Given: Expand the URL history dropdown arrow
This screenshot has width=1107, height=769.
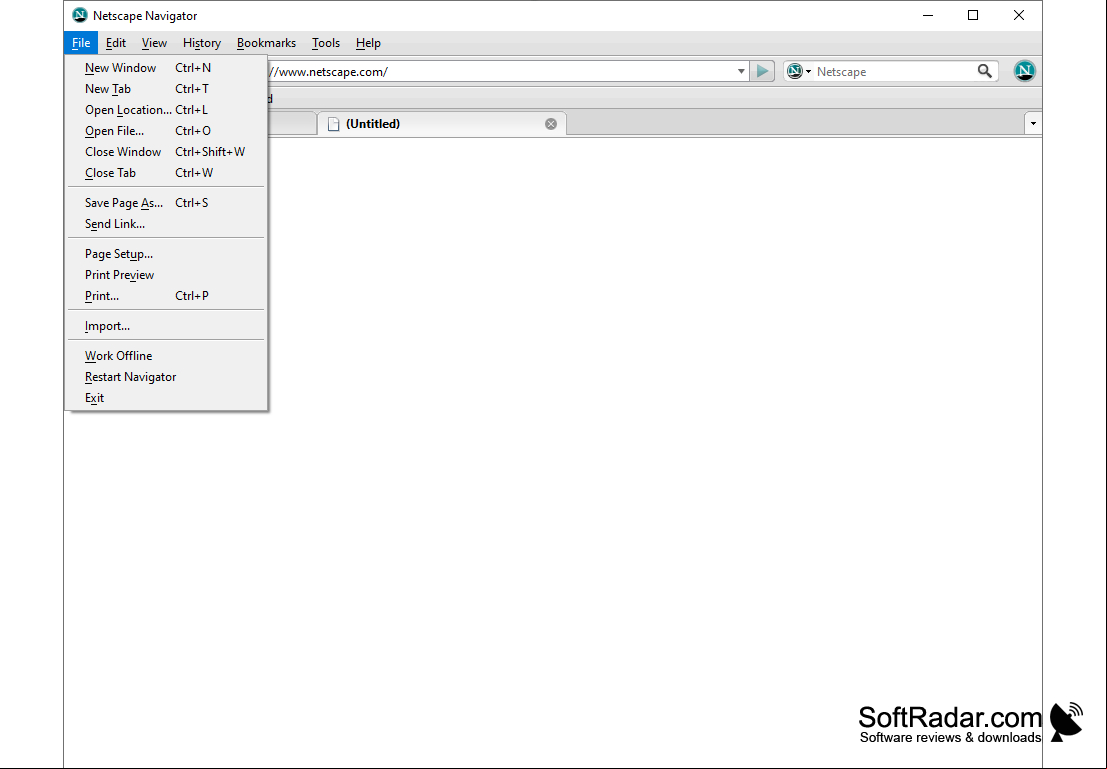Looking at the screenshot, I should click(x=741, y=71).
